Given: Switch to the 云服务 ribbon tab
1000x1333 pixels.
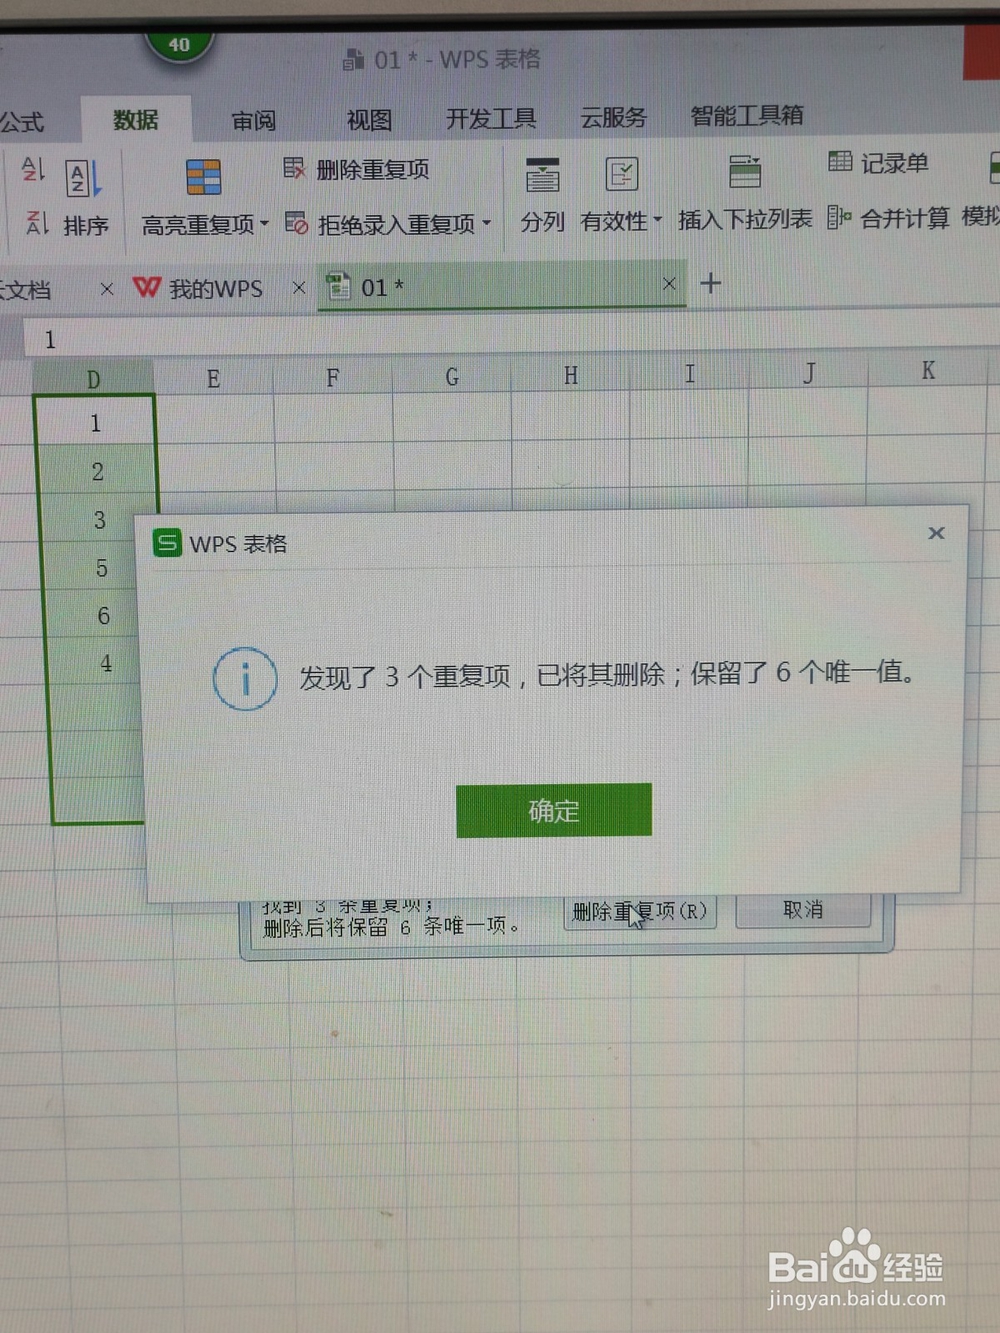Looking at the screenshot, I should (x=613, y=117).
